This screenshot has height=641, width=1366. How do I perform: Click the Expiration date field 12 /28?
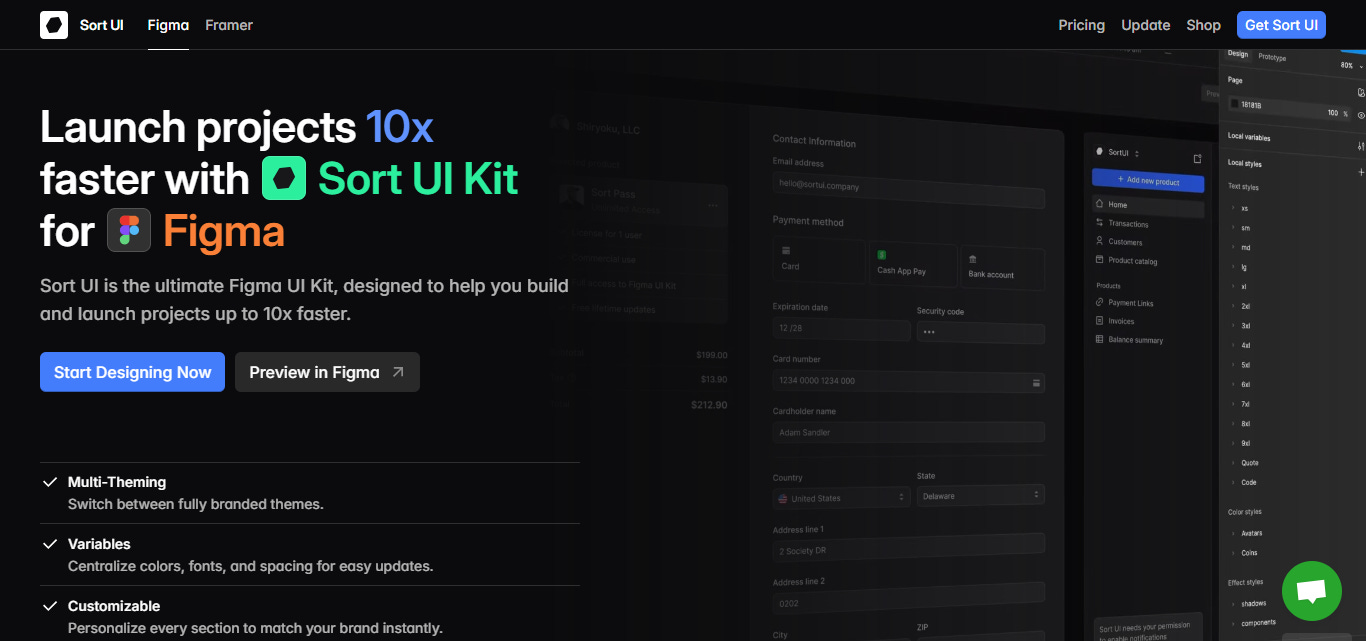[x=841, y=329]
